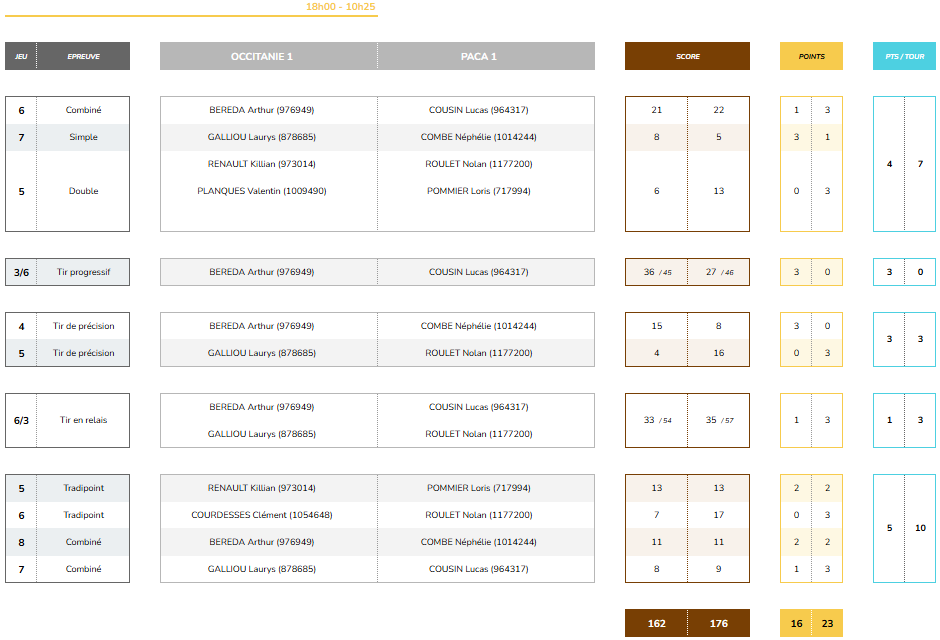This screenshot has height=640, width=940.
Task: Open player COURDESSES Clément (1054648)
Action: click(x=262, y=515)
